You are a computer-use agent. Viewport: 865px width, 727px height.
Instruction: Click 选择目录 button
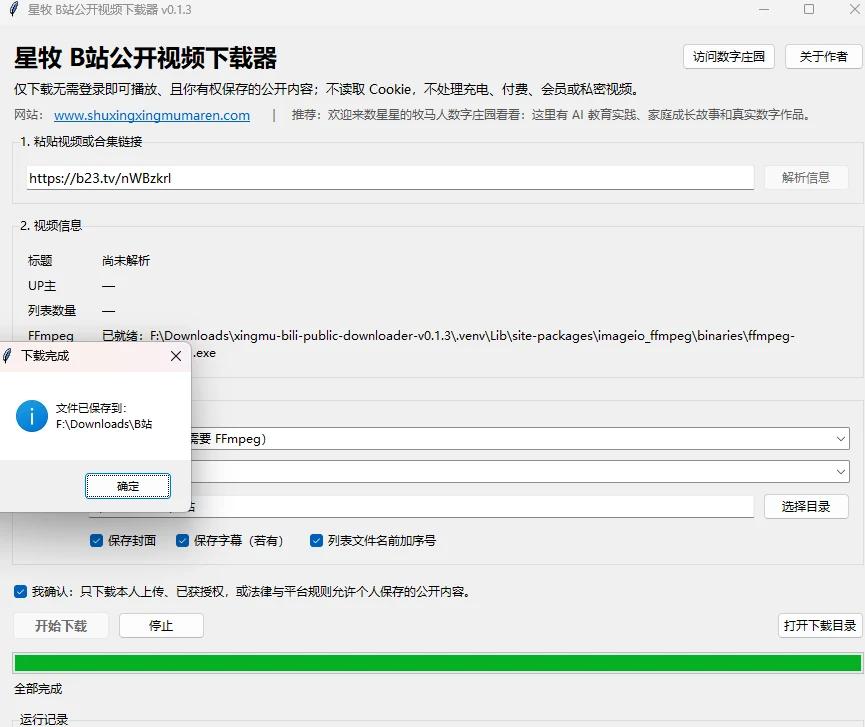(x=806, y=506)
